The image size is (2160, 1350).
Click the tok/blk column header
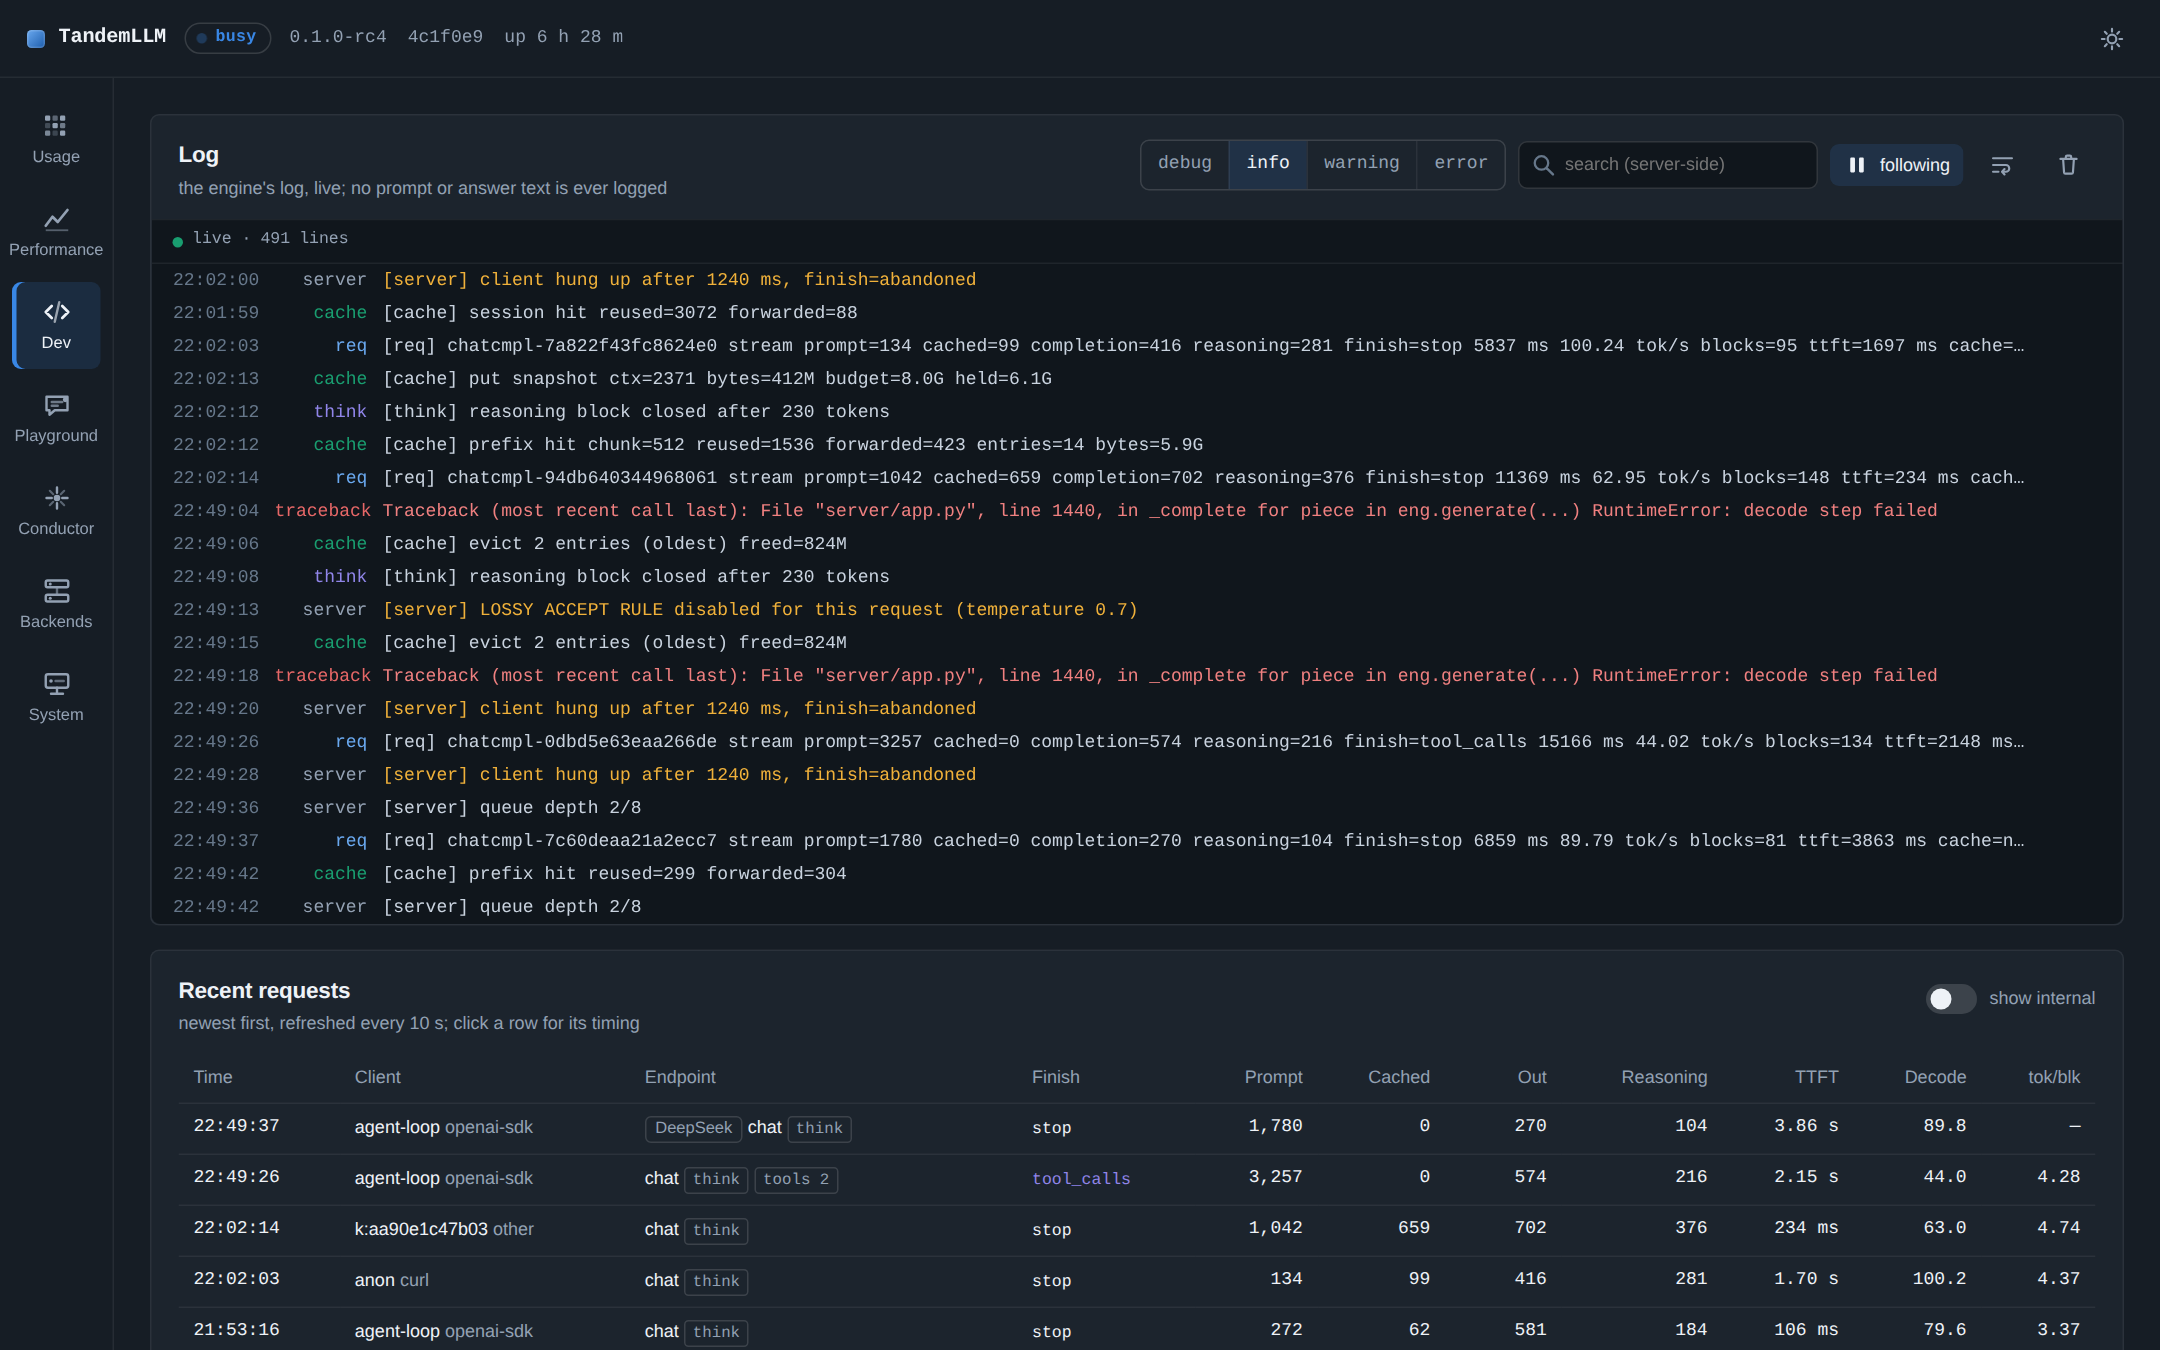[x=2054, y=1077]
